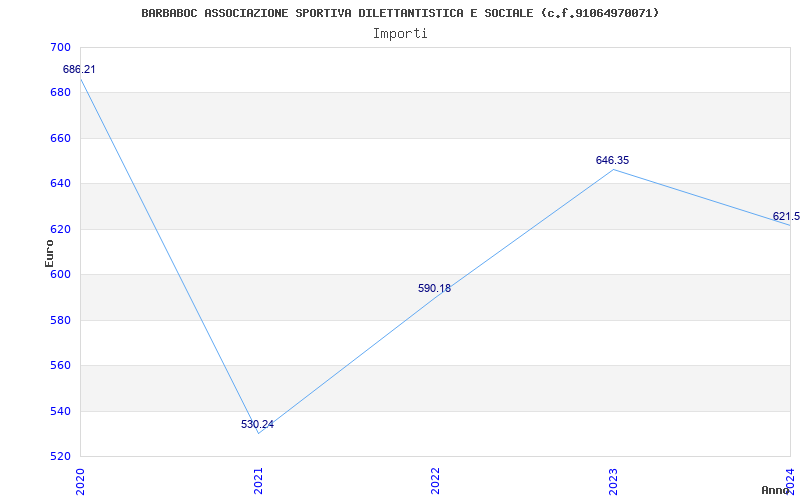Click the 621.5 data point label
Screen dimensions: 800x500
click(786, 216)
